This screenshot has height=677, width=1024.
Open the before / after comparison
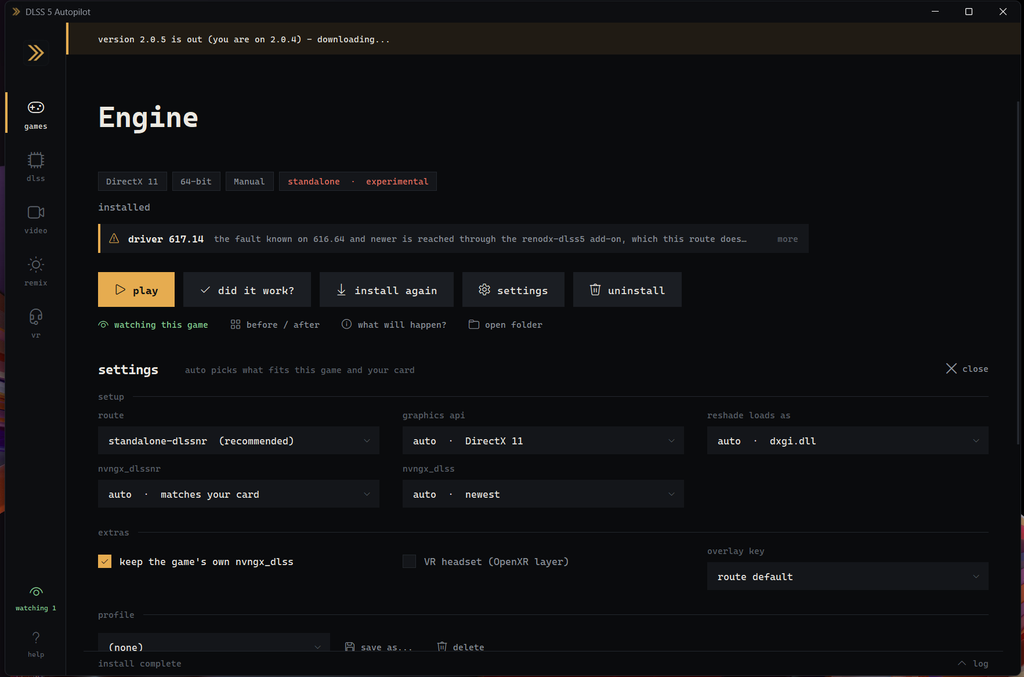click(x=275, y=324)
